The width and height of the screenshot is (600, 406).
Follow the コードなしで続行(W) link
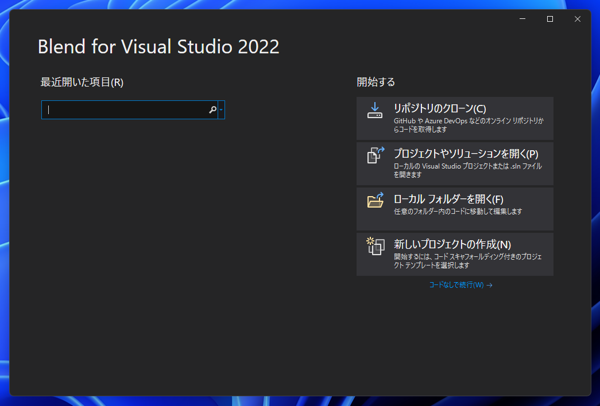460,285
